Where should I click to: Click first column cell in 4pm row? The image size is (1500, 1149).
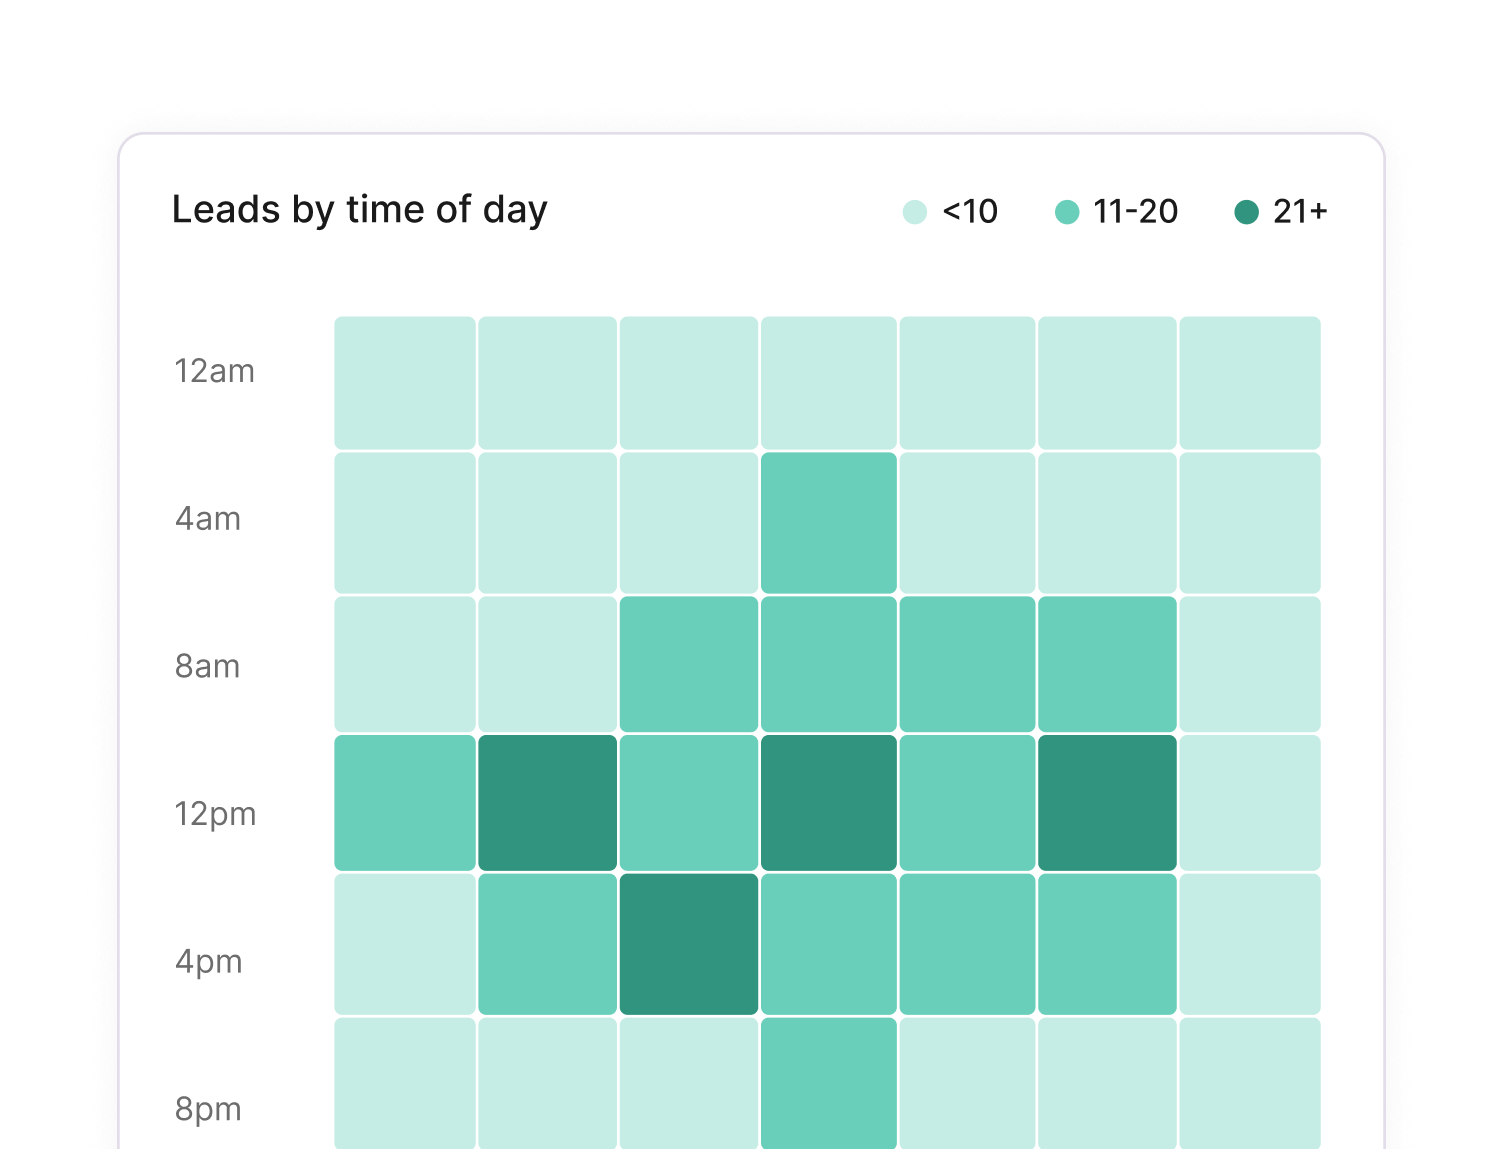point(404,944)
